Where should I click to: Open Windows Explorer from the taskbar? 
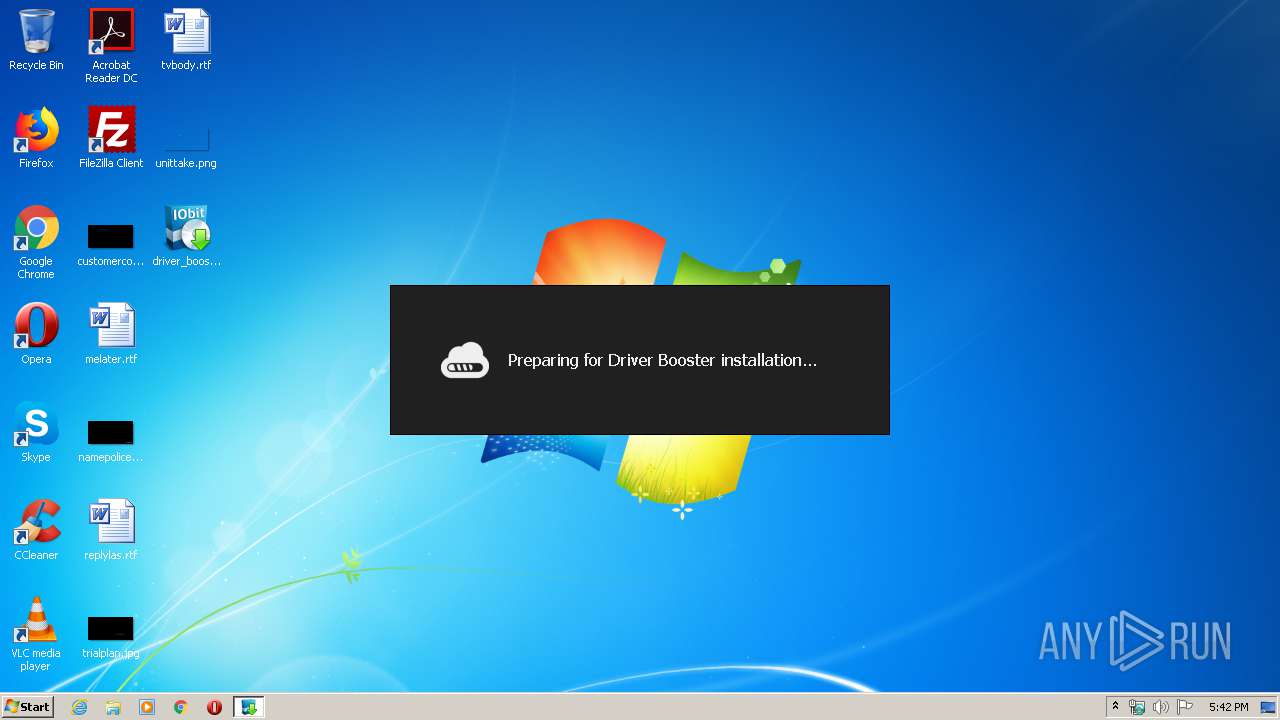point(113,707)
